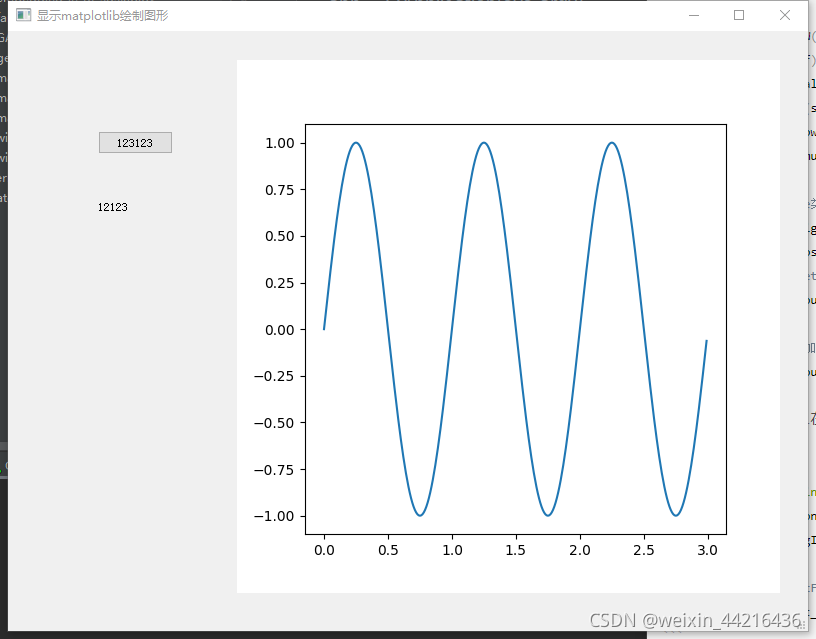Click y-axis tick label −1.00
This screenshot has height=639, width=816.
point(274,516)
